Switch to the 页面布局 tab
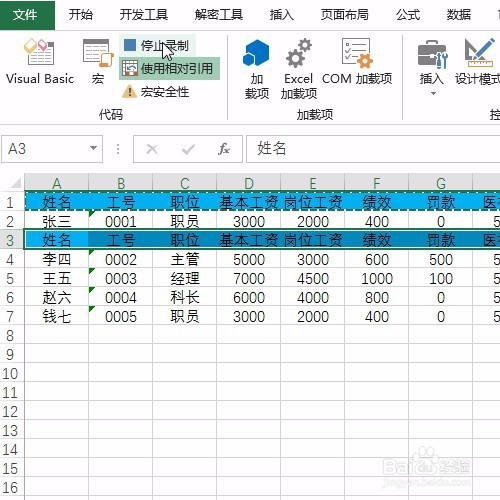The image size is (500, 500). (x=345, y=15)
